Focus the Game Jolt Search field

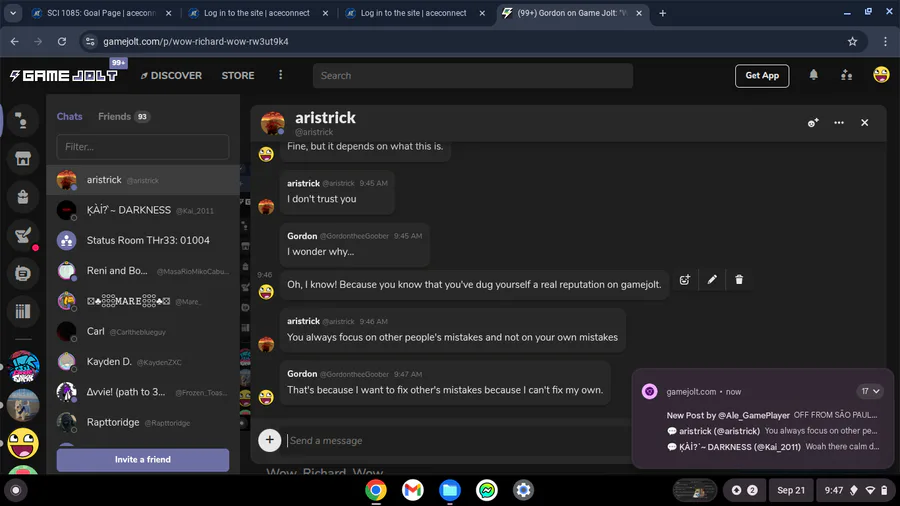pos(472,76)
